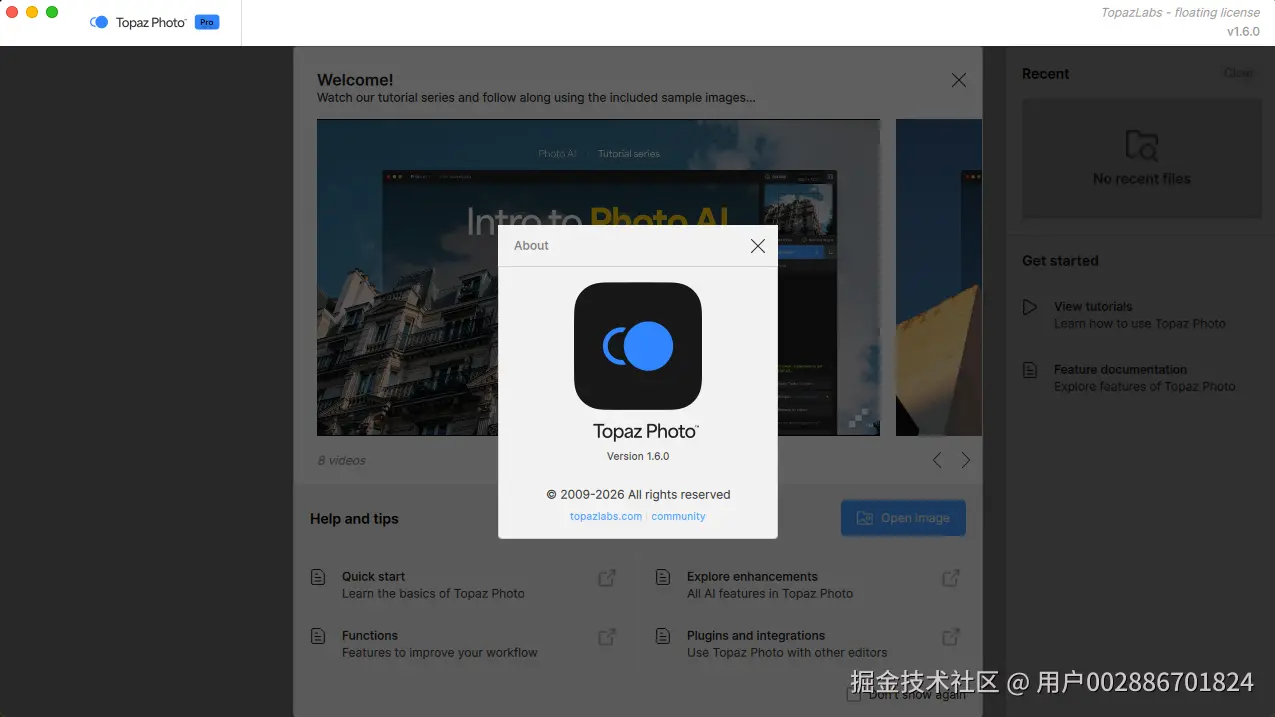This screenshot has height=717, width=1275.
Task: Click the Functions document icon
Action: coord(318,636)
